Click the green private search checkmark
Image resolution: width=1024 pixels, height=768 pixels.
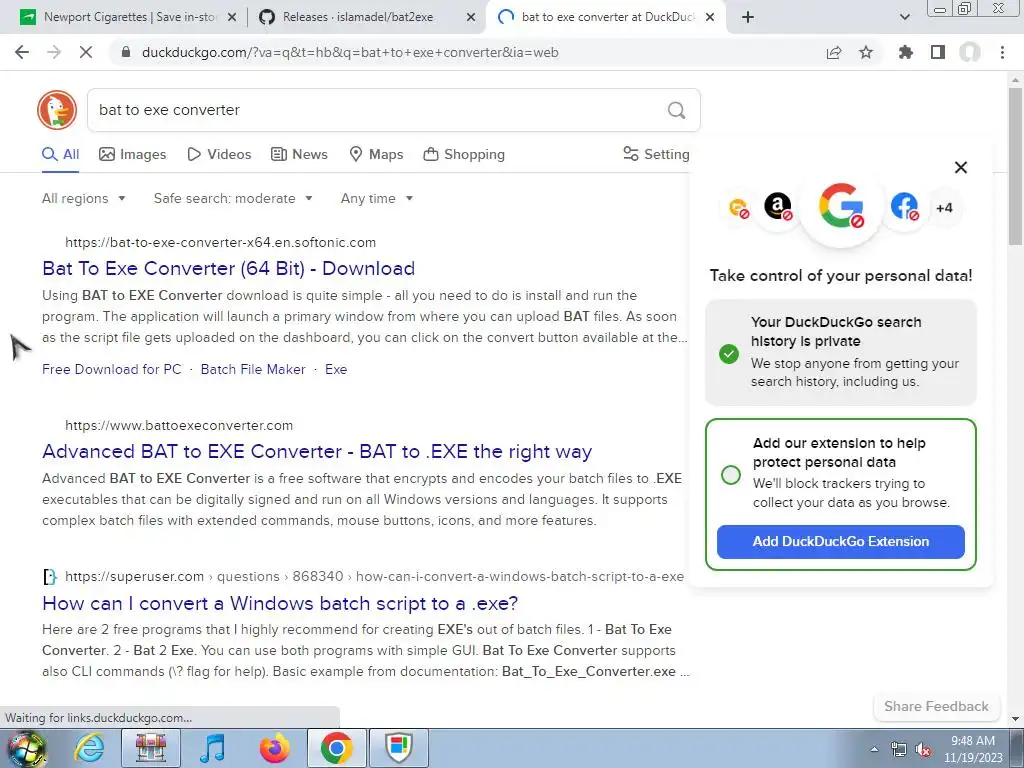point(729,354)
